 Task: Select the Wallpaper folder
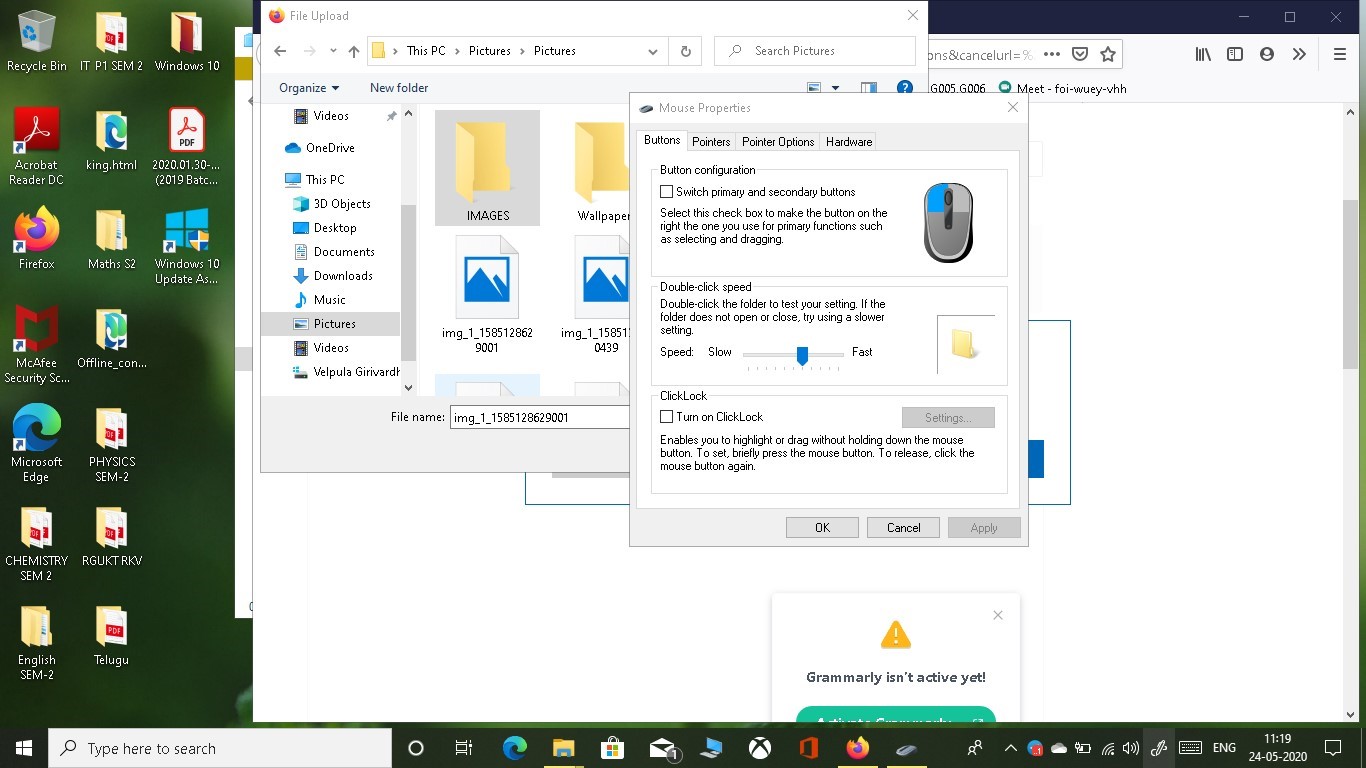pos(603,168)
